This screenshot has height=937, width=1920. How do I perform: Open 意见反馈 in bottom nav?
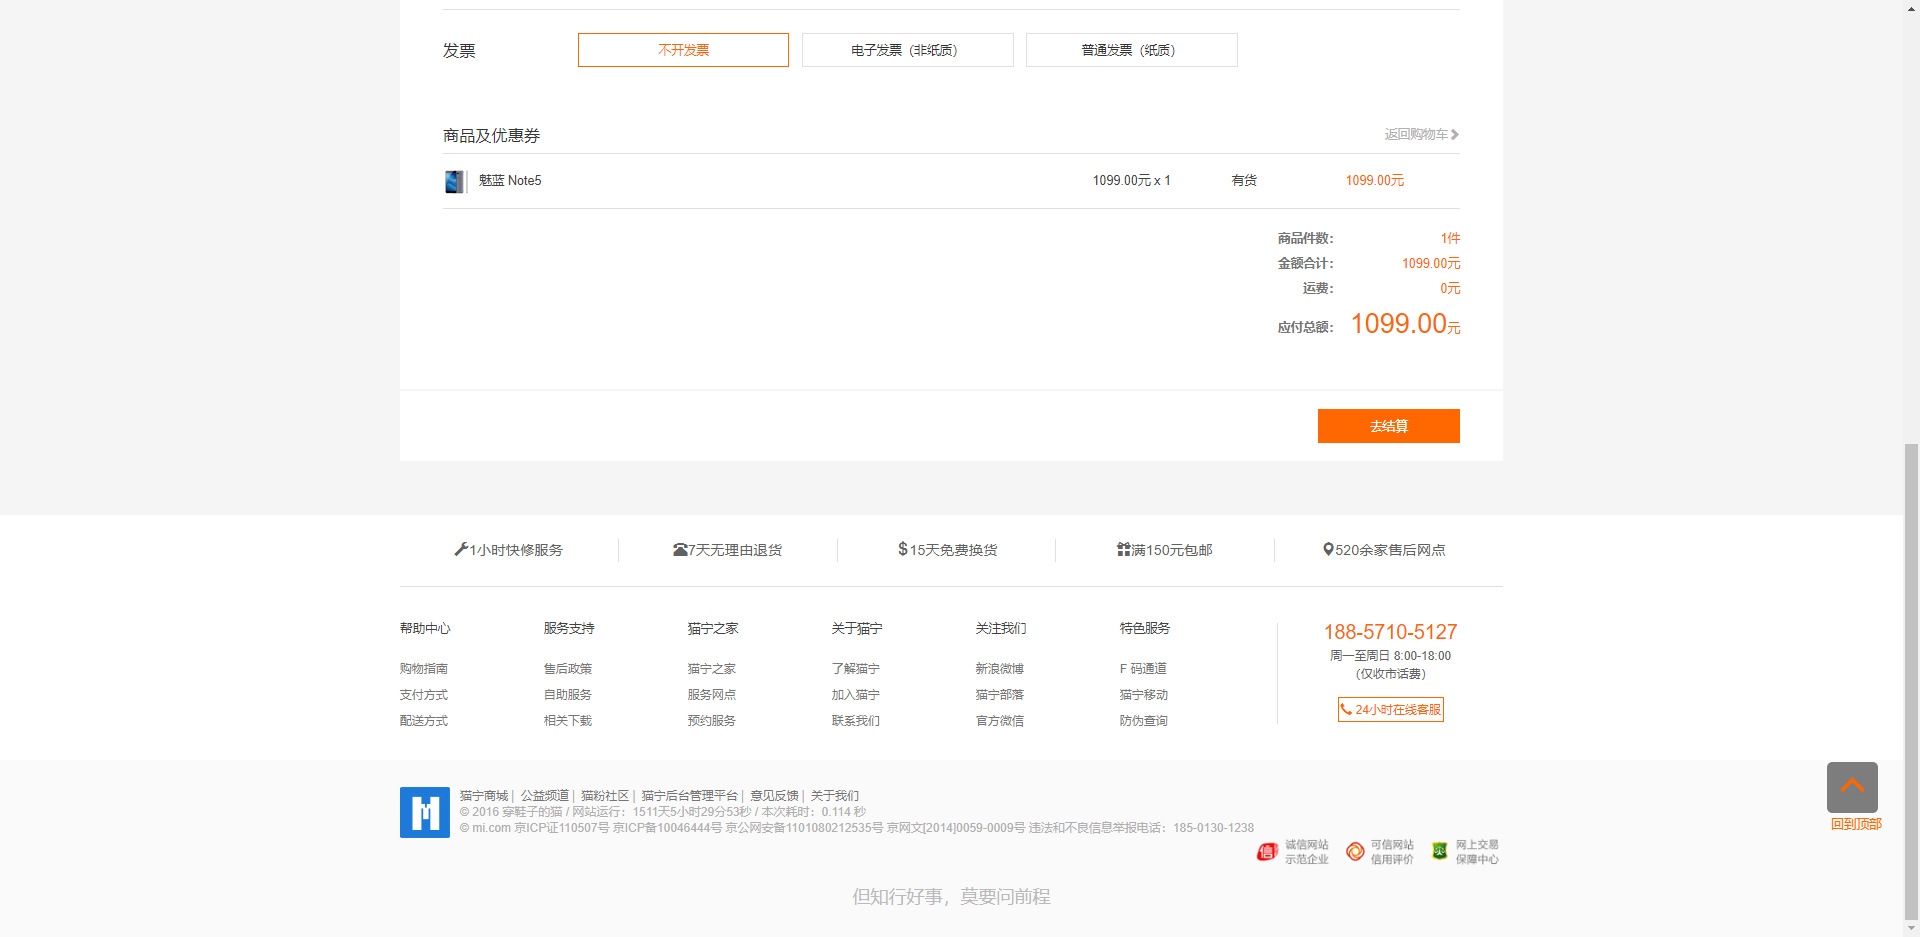[x=774, y=796]
